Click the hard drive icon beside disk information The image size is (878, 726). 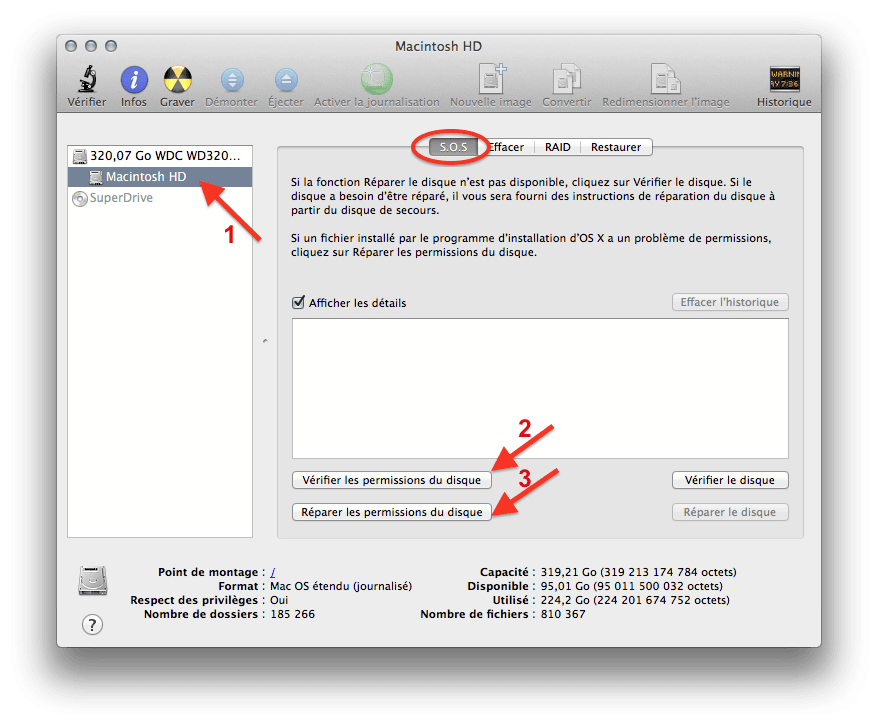[93, 580]
